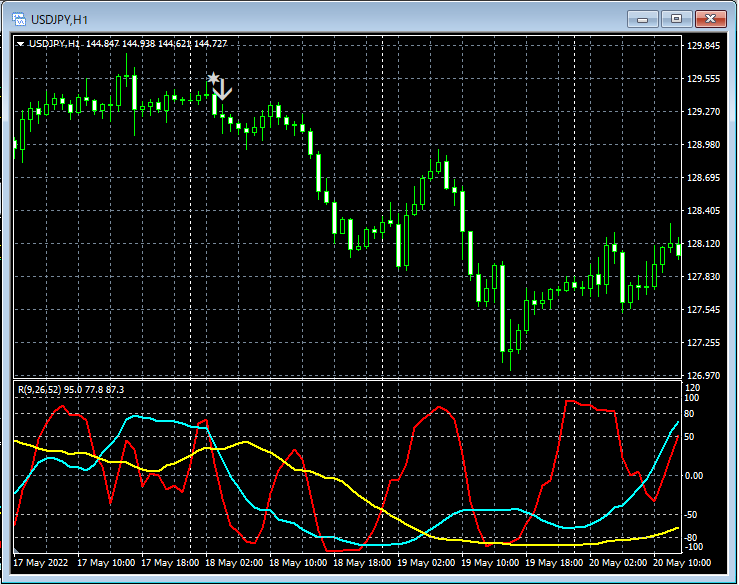Click price level 129.845 on price scale
739x585 pixels.
703,46
